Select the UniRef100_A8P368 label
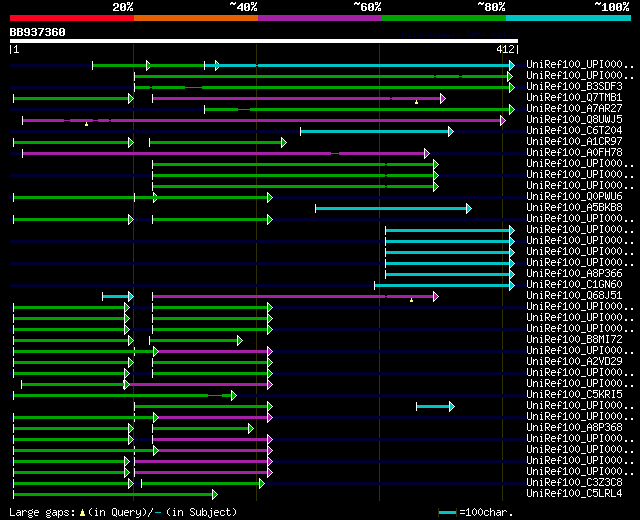This screenshot has height=520, width=640. click(574, 428)
